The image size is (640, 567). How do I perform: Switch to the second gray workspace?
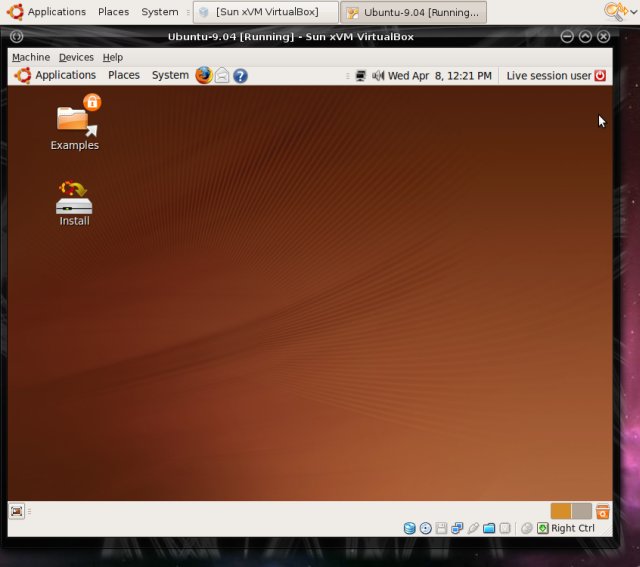tap(582, 511)
